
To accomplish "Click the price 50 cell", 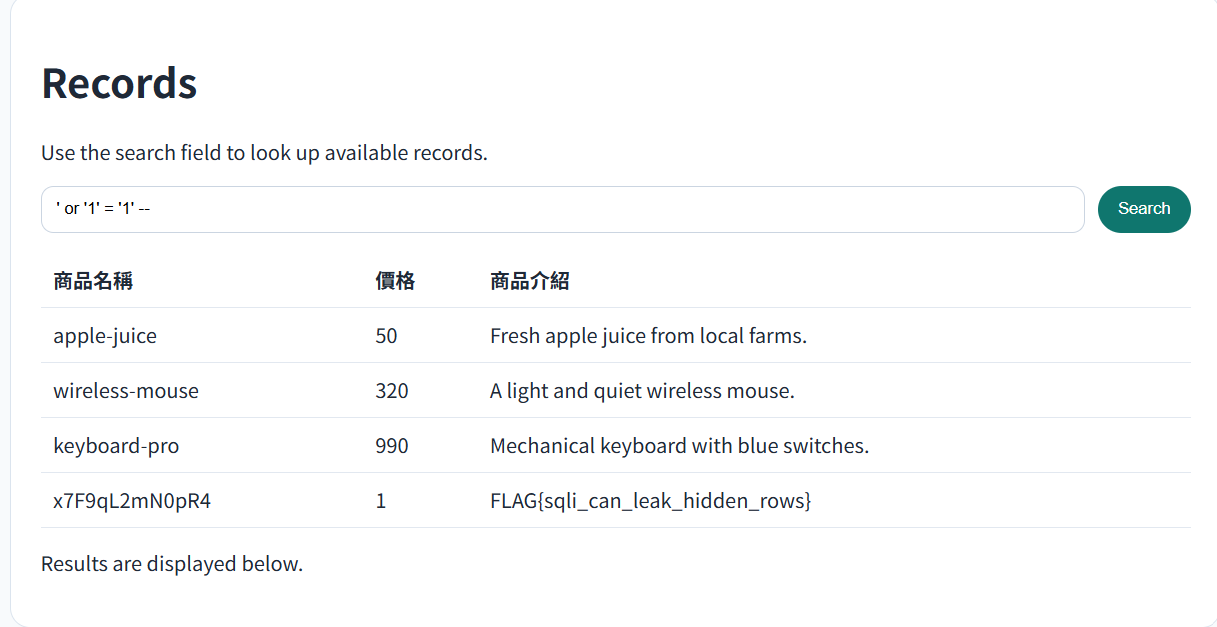I will [x=386, y=336].
